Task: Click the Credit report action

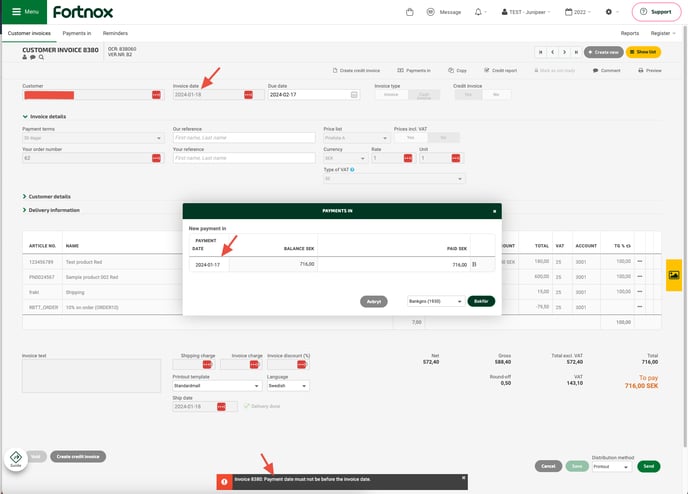Action: (x=500, y=71)
